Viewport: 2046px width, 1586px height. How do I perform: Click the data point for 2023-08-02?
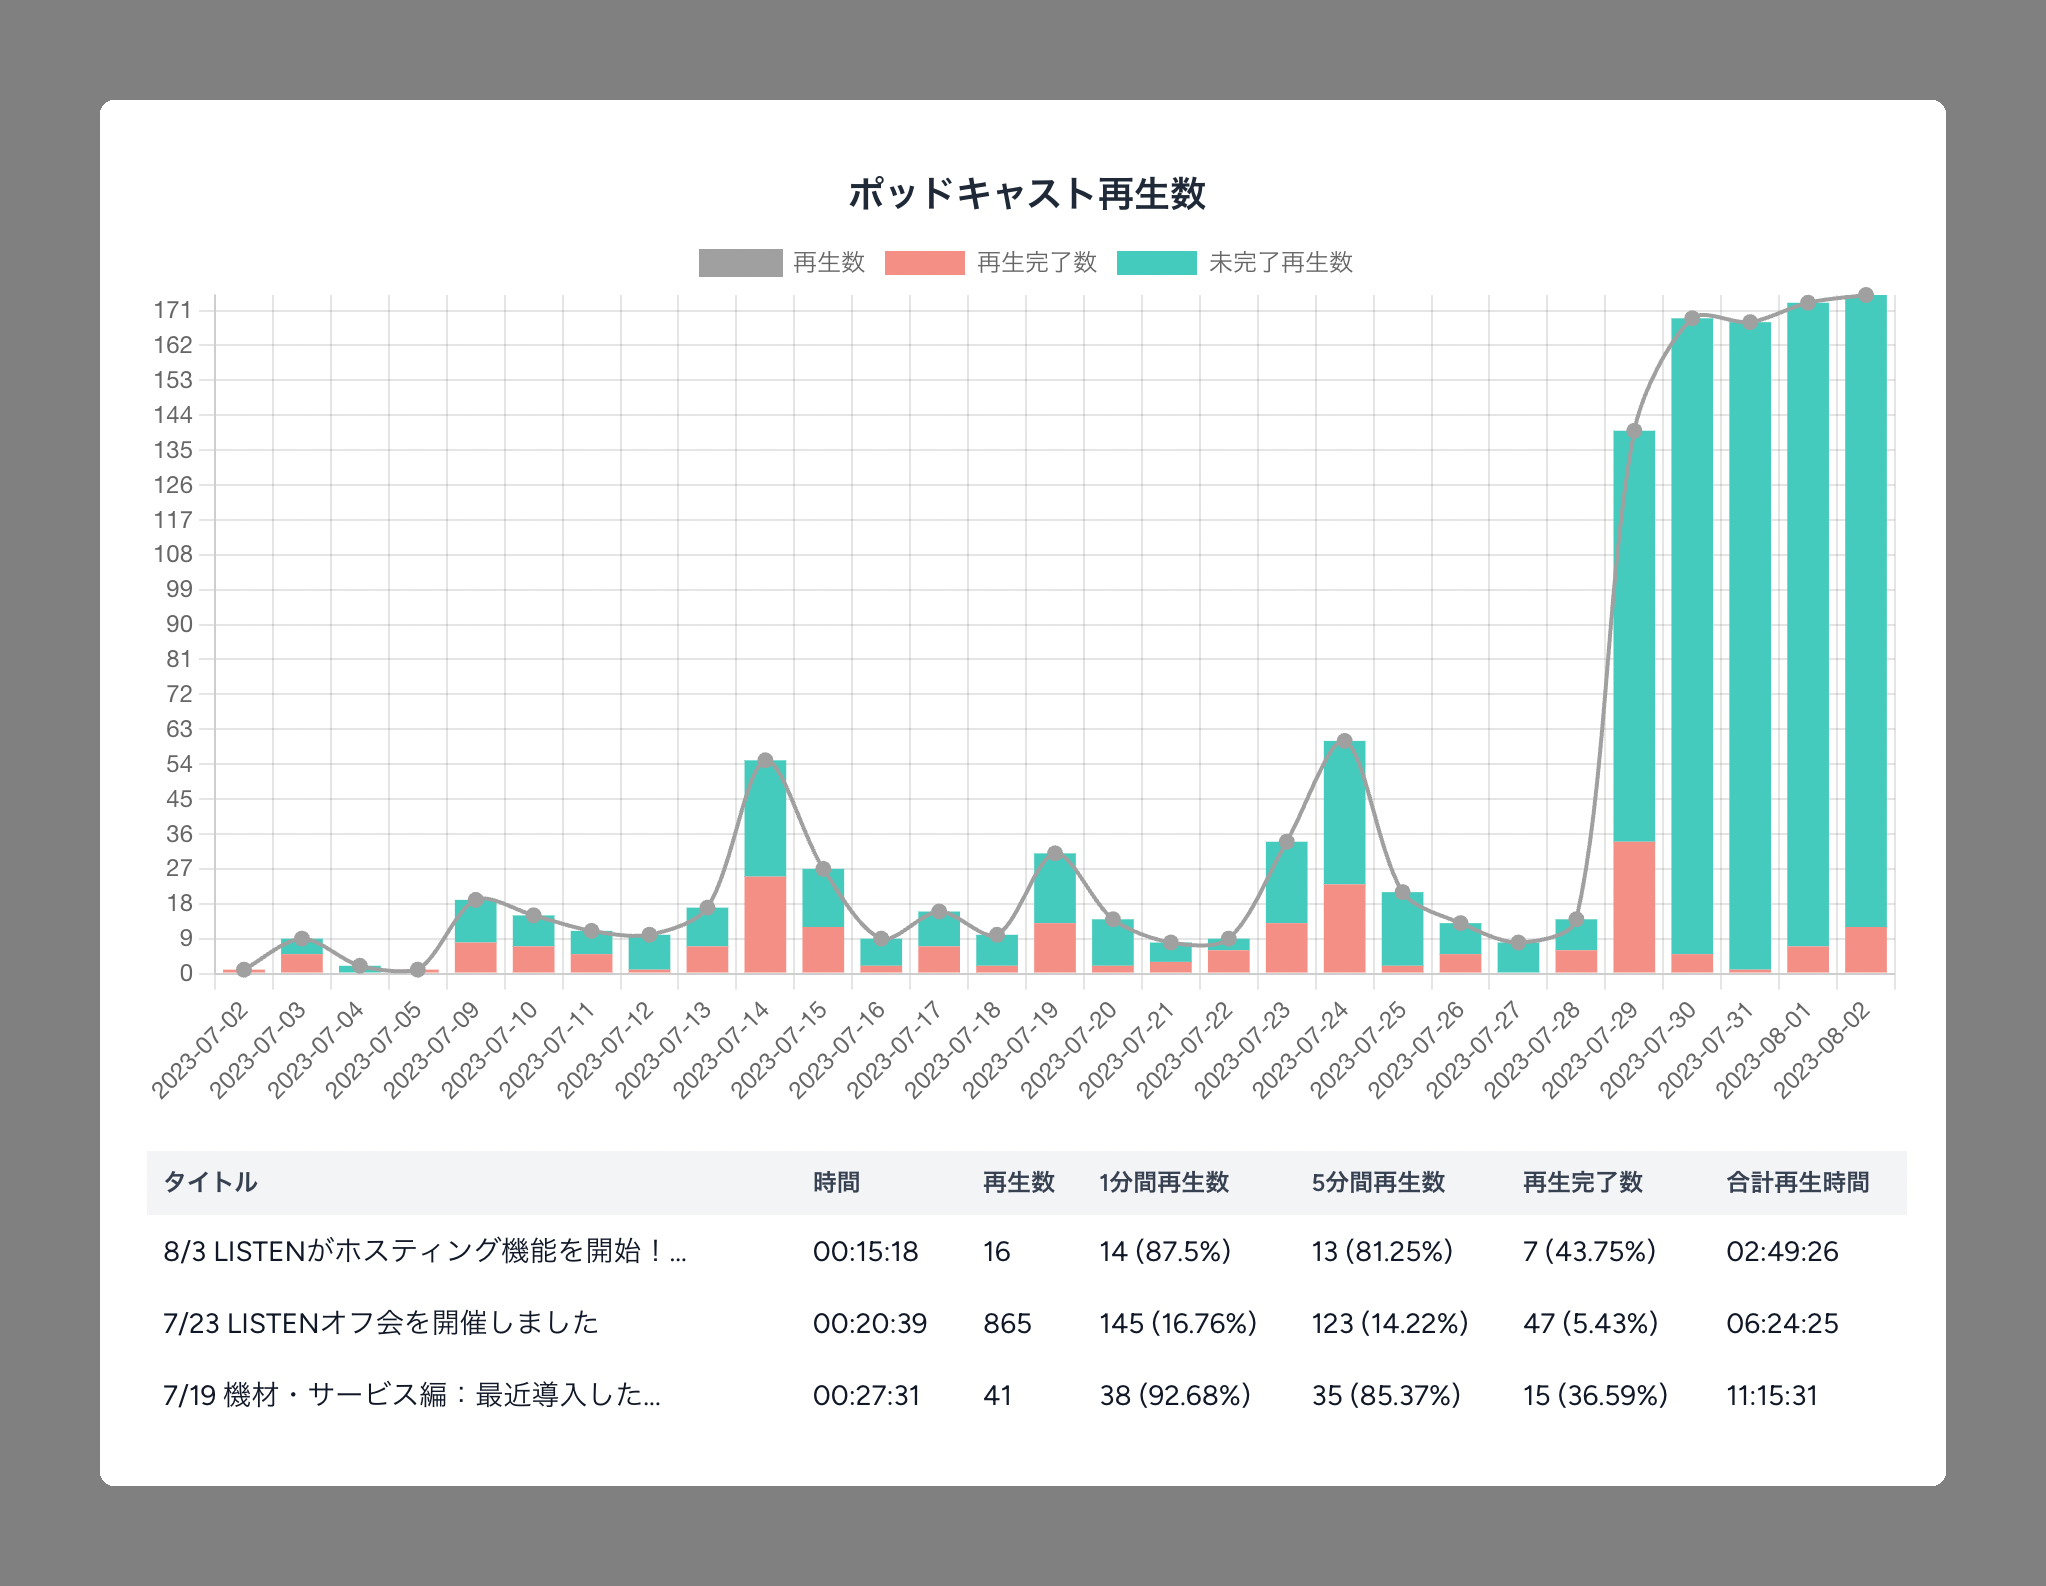[1865, 296]
